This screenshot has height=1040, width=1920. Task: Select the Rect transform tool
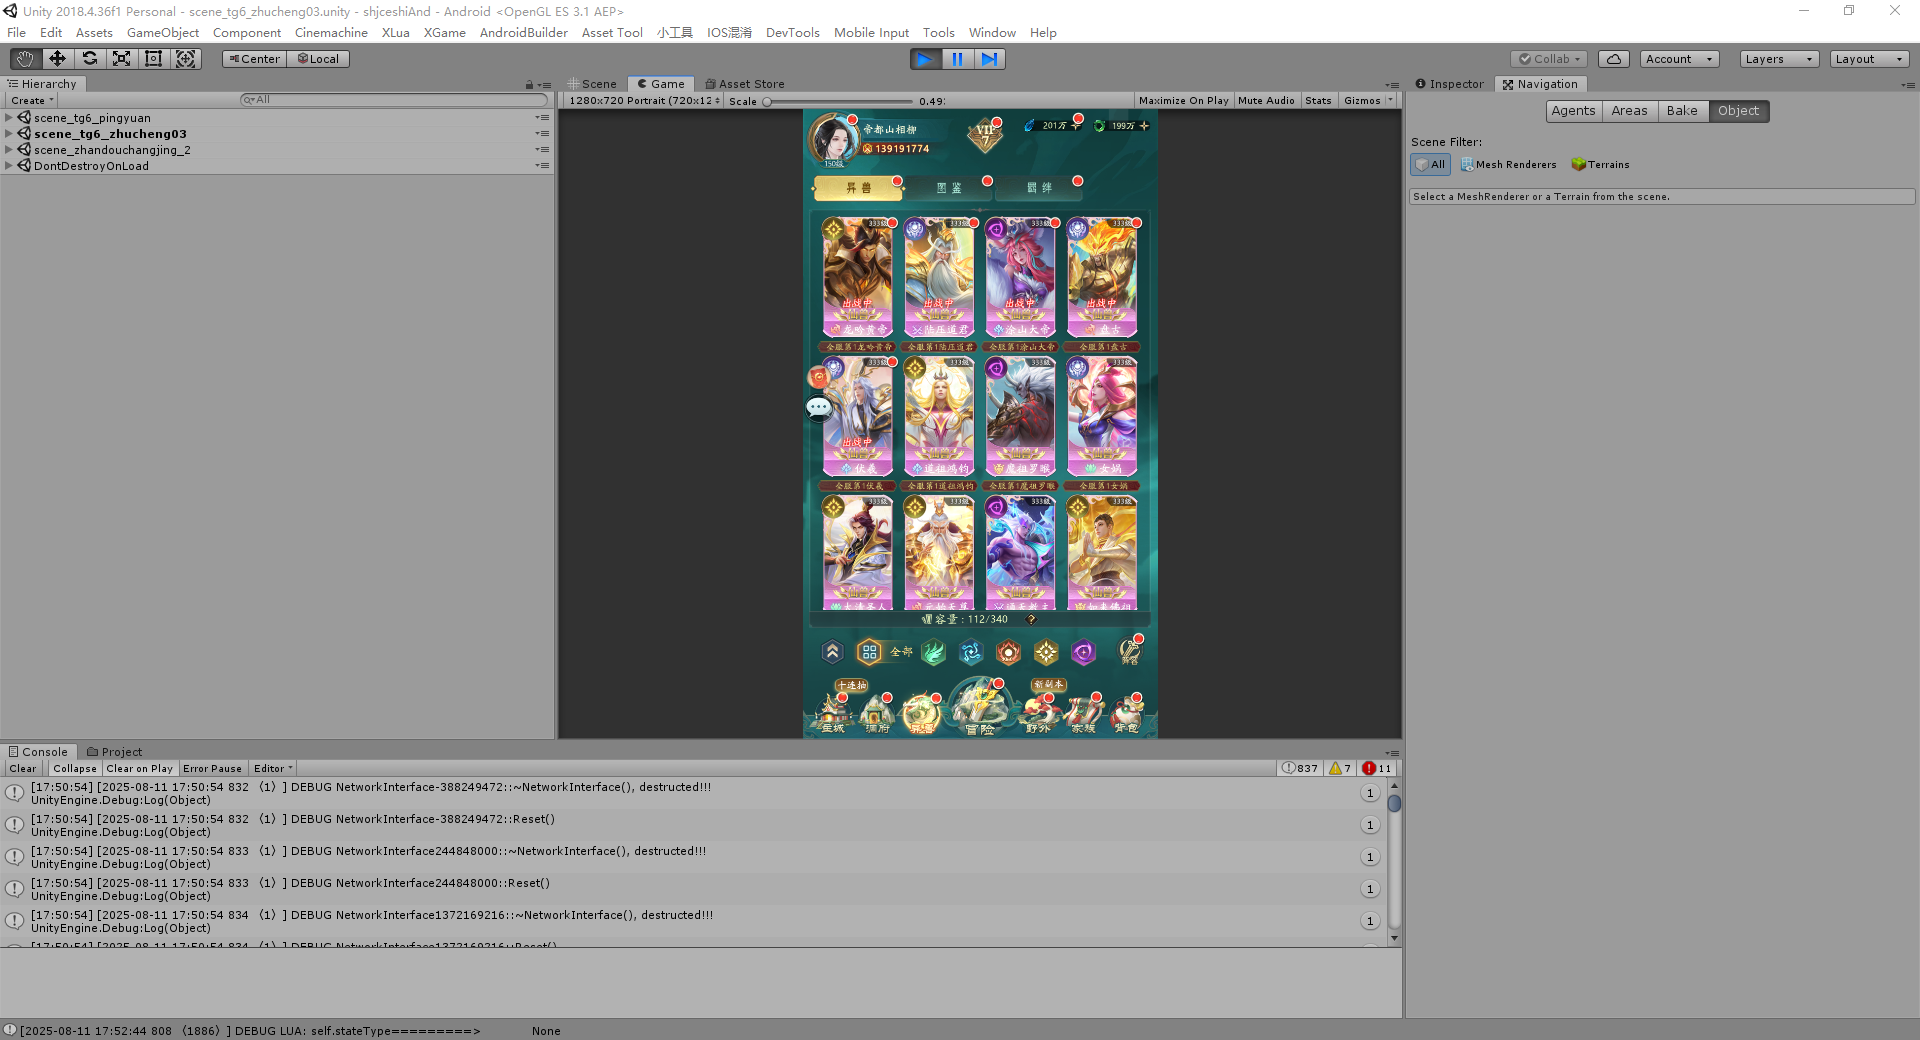pos(153,59)
